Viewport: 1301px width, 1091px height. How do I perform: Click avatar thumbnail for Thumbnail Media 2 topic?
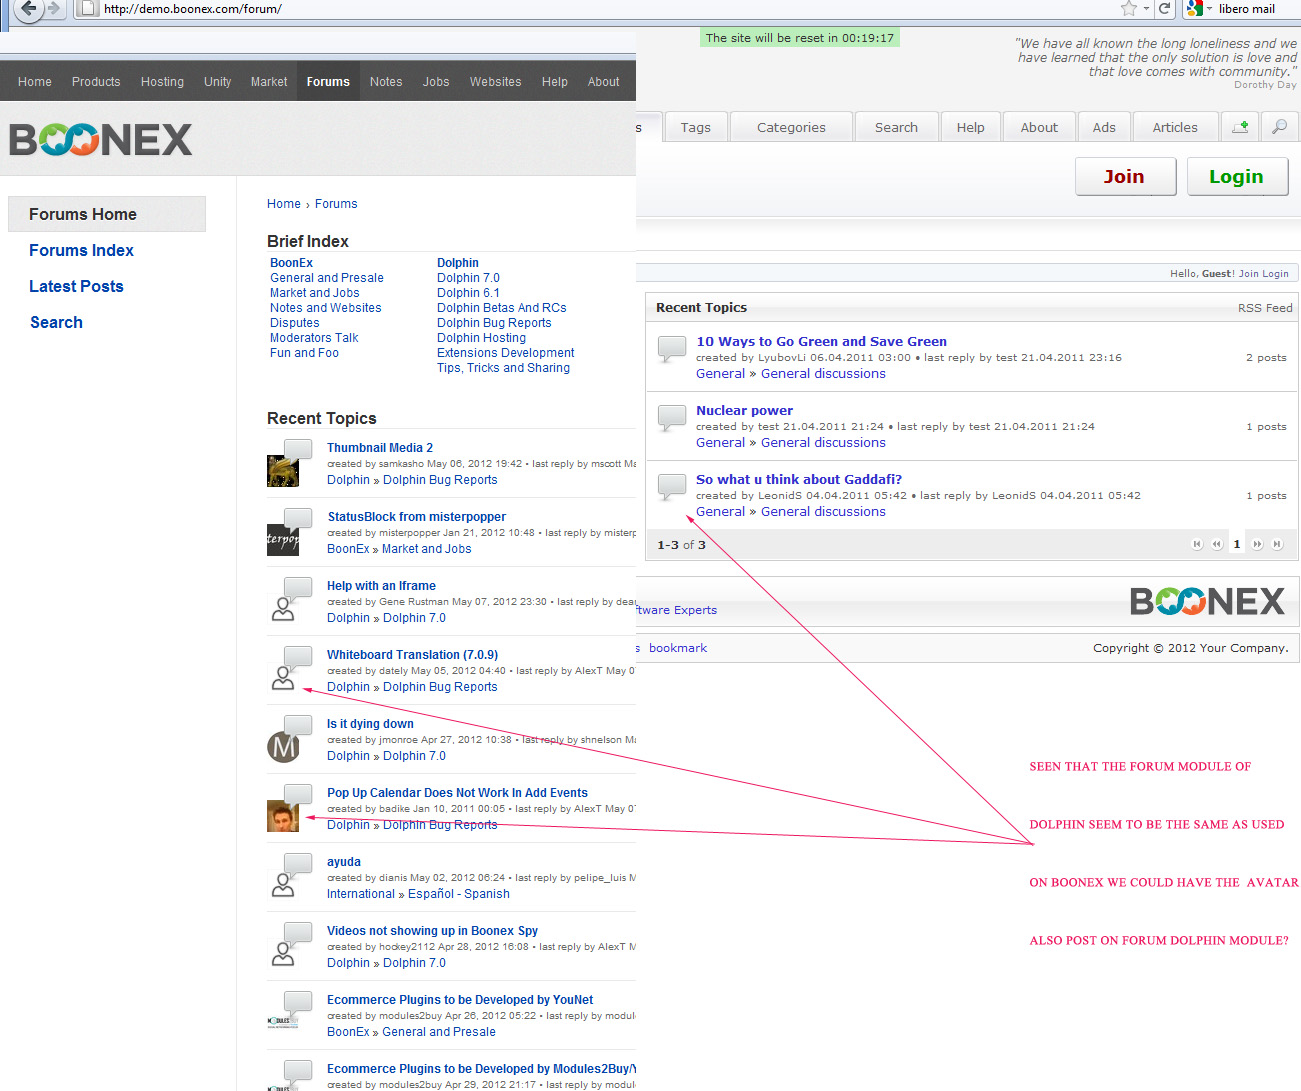[x=283, y=471]
